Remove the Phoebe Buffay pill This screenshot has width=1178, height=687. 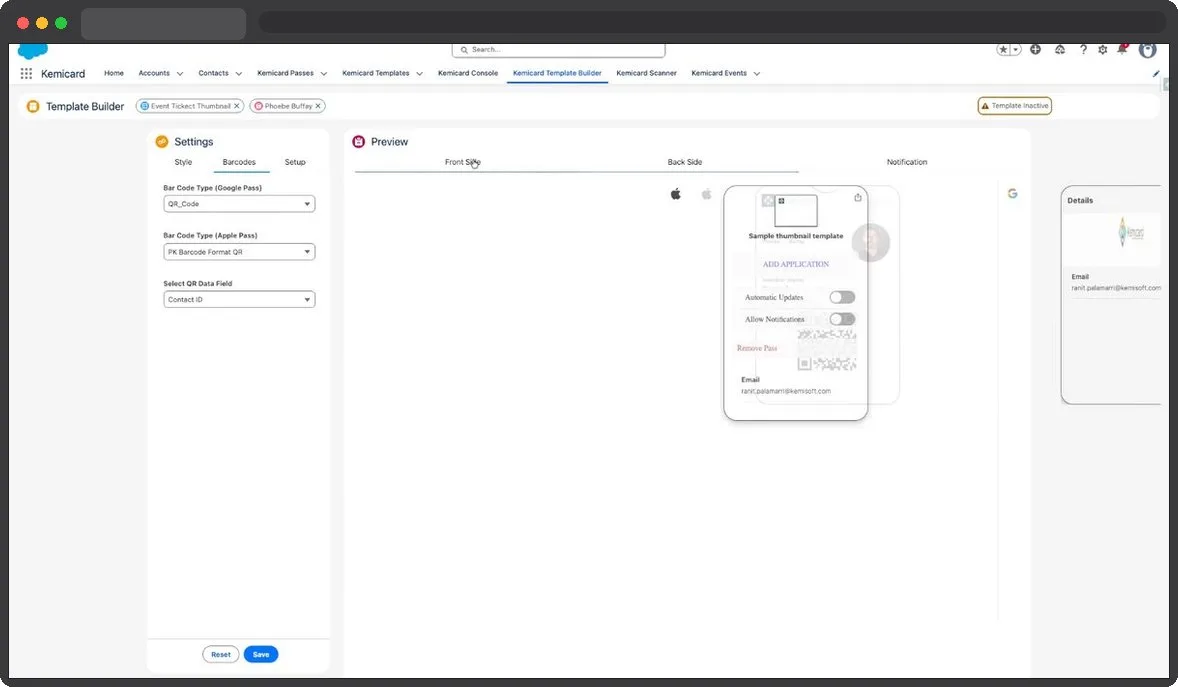pos(318,106)
